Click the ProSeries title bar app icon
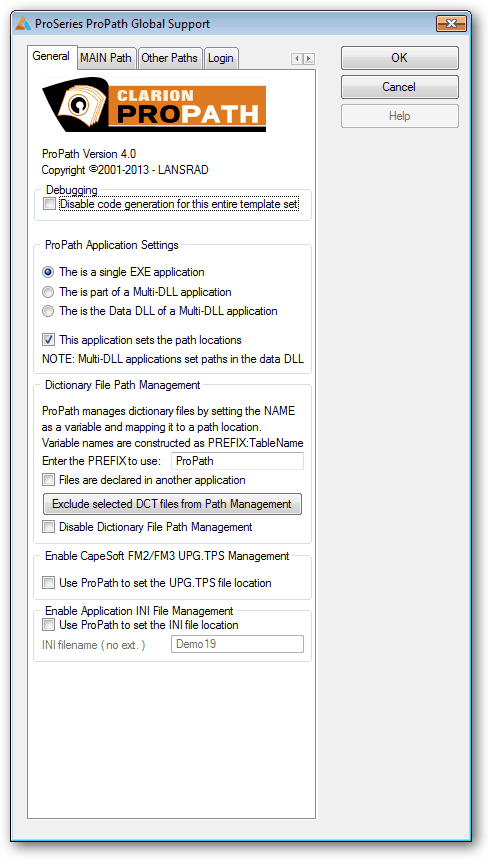490x860 pixels. click(x=23, y=24)
